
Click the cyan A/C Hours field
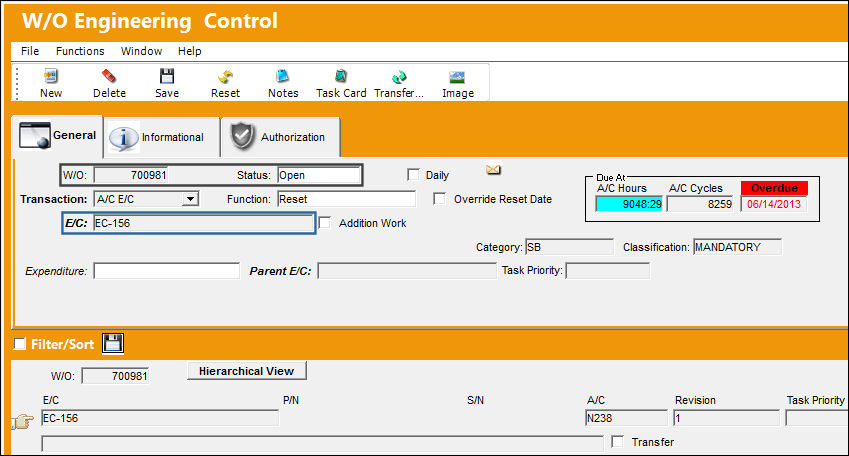(x=629, y=204)
